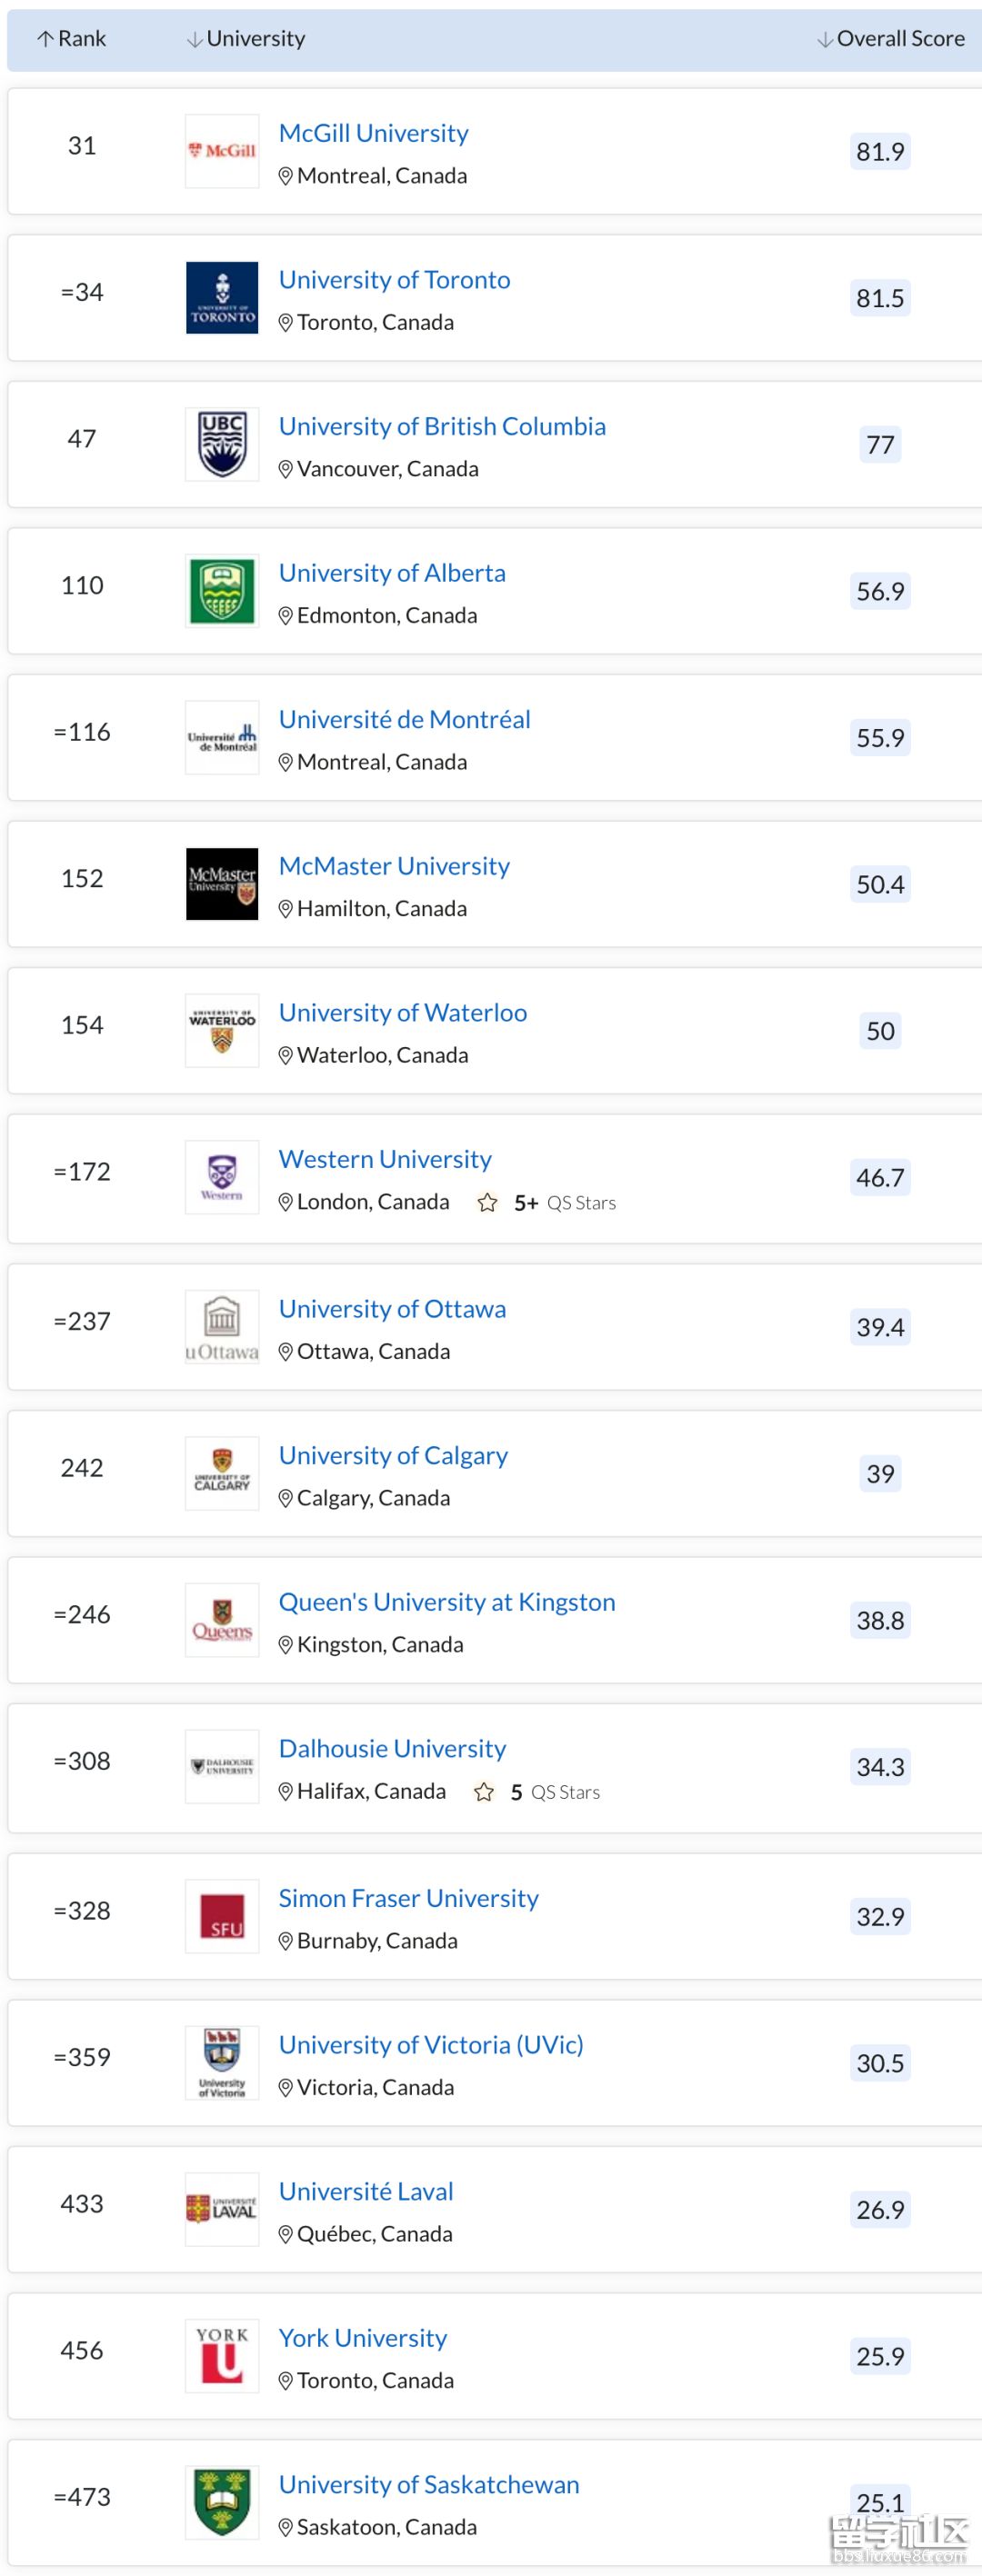Click the SFU red logo
Viewport: 982px width, 2576px height.
[x=222, y=1916]
